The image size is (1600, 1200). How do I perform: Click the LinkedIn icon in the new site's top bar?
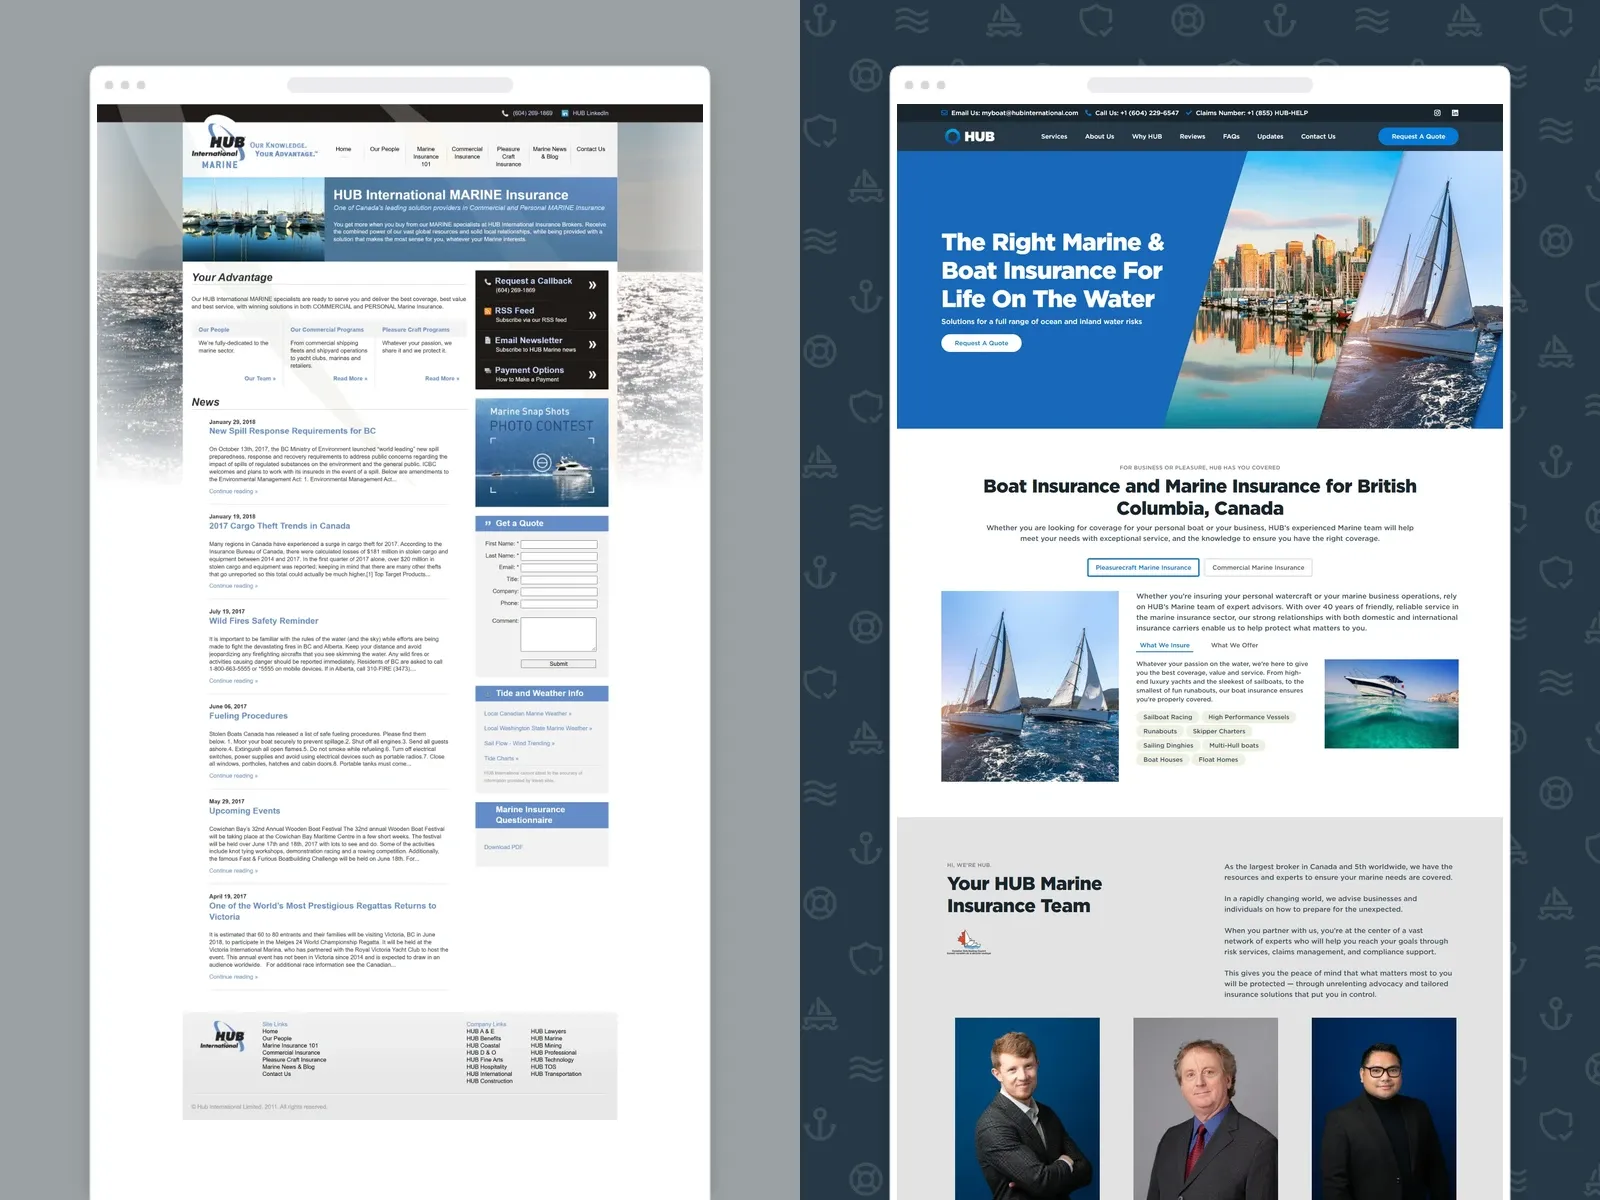(1455, 113)
